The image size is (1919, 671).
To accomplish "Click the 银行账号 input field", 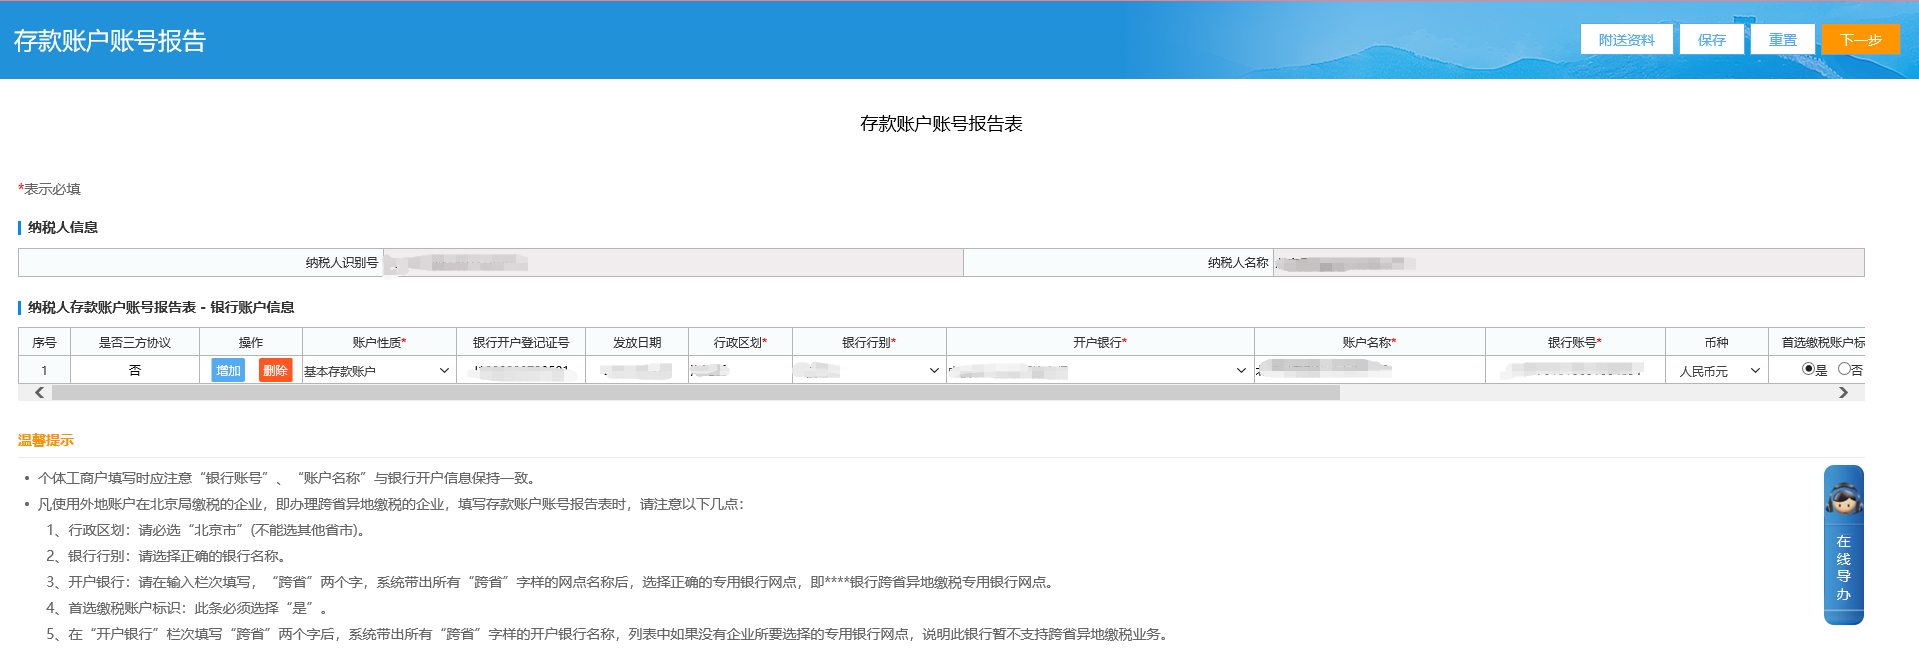I will click(1575, 370).
